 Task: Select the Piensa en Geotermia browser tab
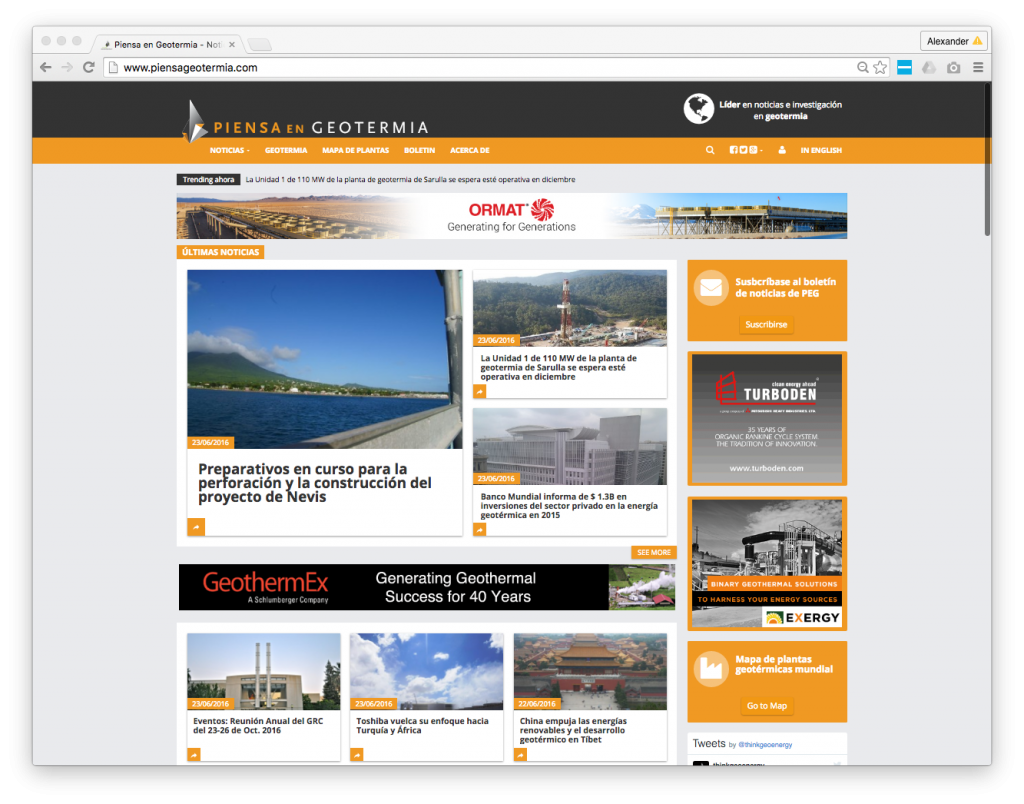coord(167,44)
